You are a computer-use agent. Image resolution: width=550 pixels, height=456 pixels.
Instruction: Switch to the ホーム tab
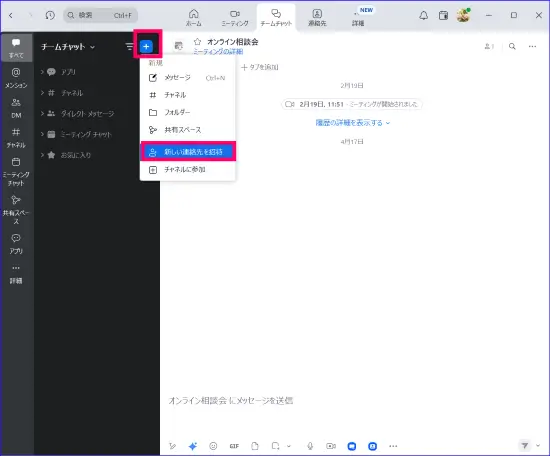pyautogui.click(x=194, y=18)
